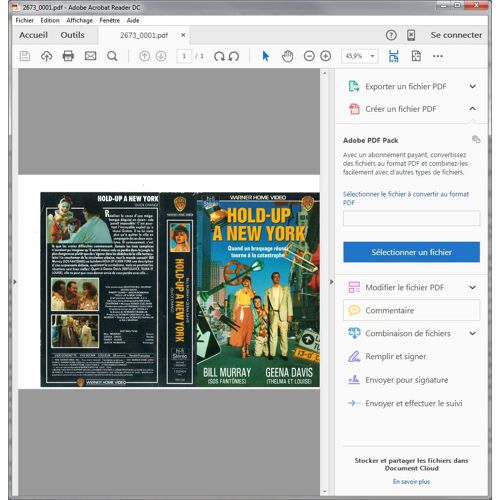Expand Exporter un fichier PDF section

472,87
